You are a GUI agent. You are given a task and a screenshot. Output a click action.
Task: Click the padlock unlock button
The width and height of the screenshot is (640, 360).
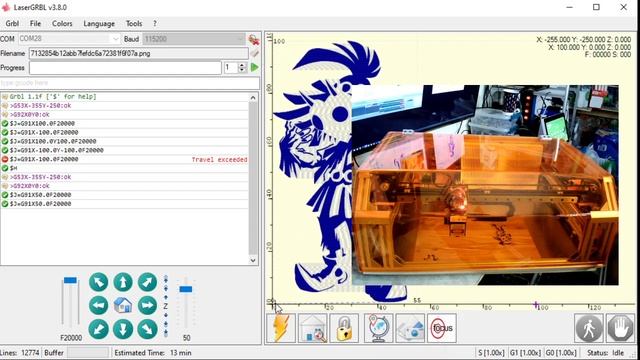pos(344,328)
